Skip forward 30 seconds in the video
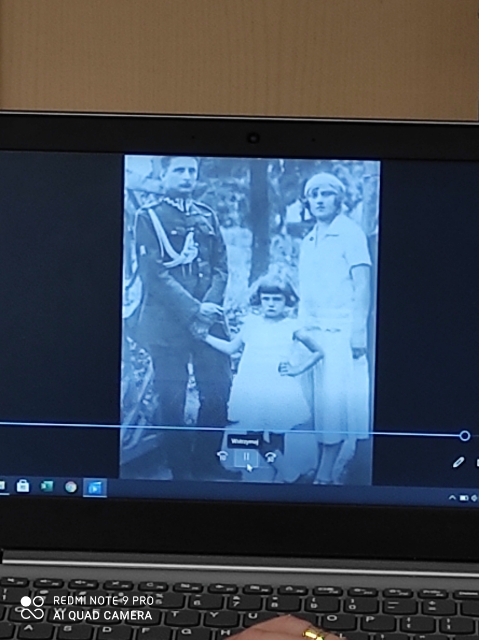 coord(271,457)
